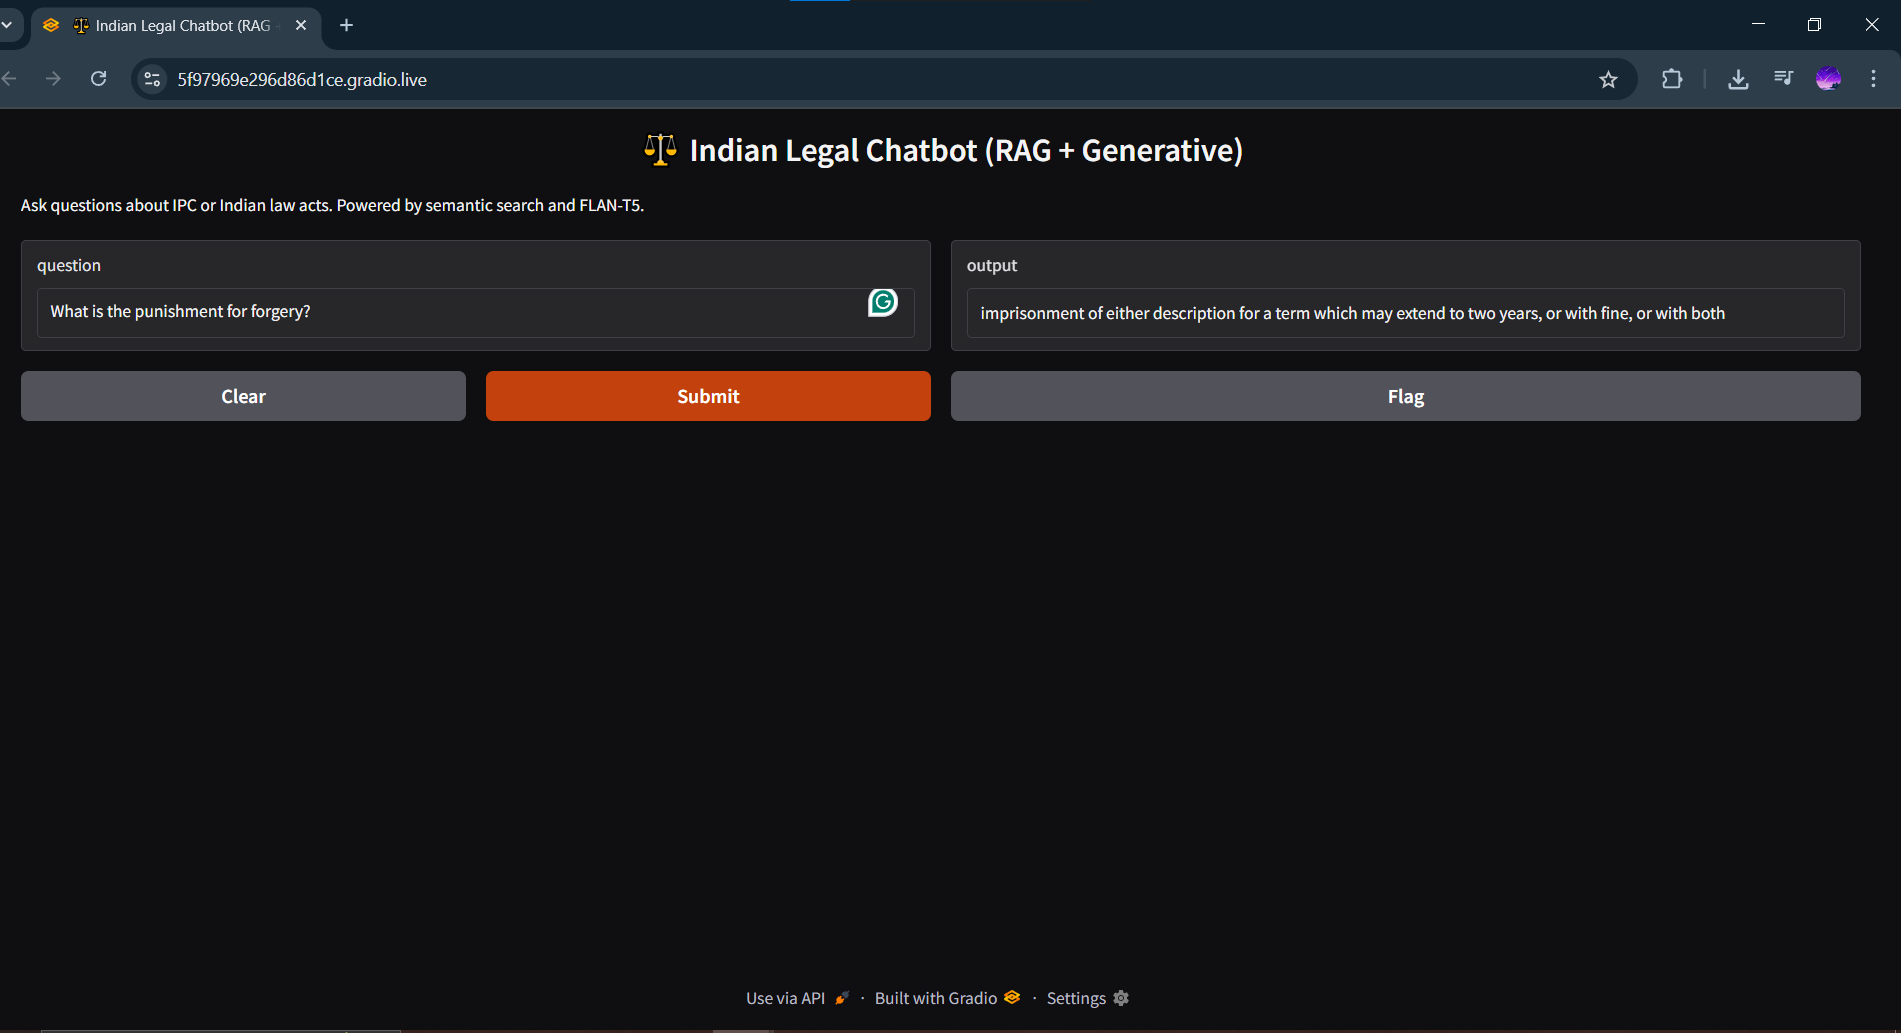
Task: Click the Flag button
Action: pos(1405,396)
